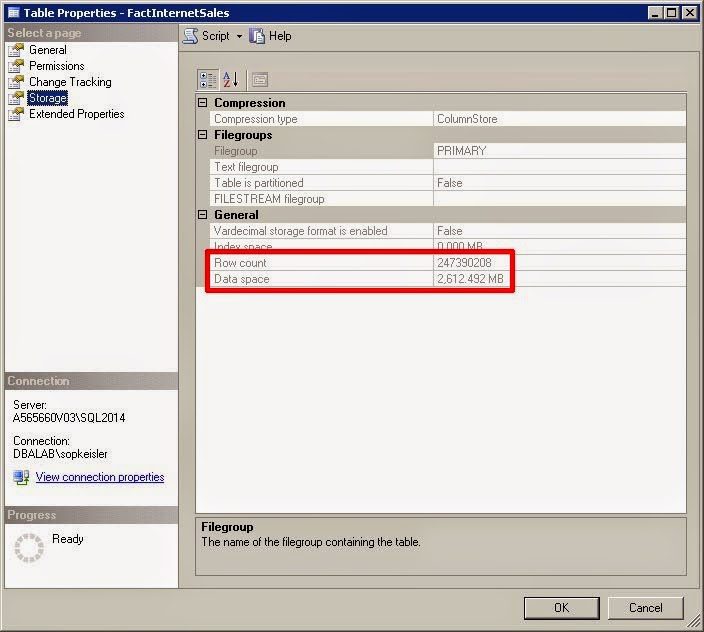Screen dimensions: 704x632
Task: Click the Extended Properties page icon
Action: pos(16,114)
